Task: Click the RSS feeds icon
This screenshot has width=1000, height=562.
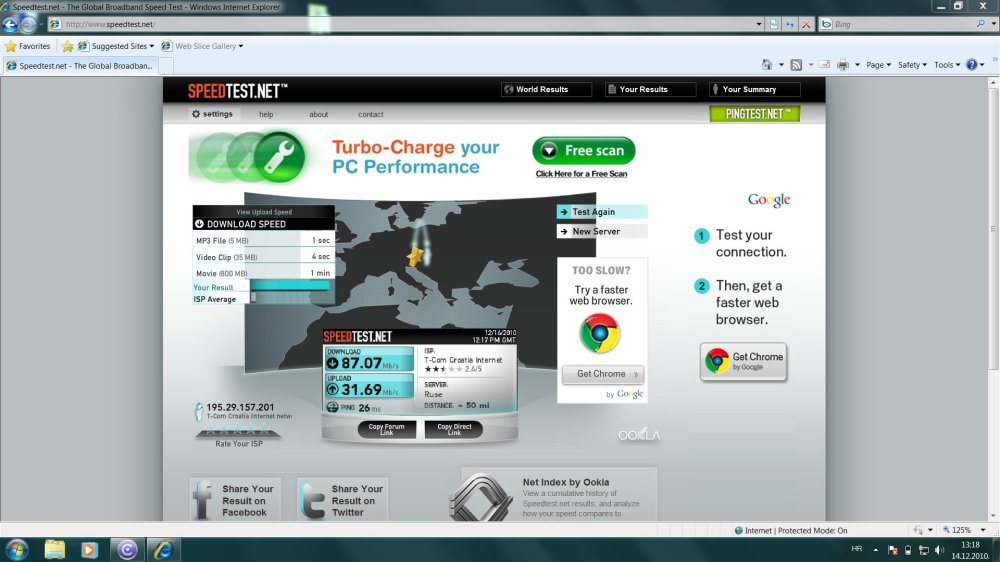Action: 796,64
